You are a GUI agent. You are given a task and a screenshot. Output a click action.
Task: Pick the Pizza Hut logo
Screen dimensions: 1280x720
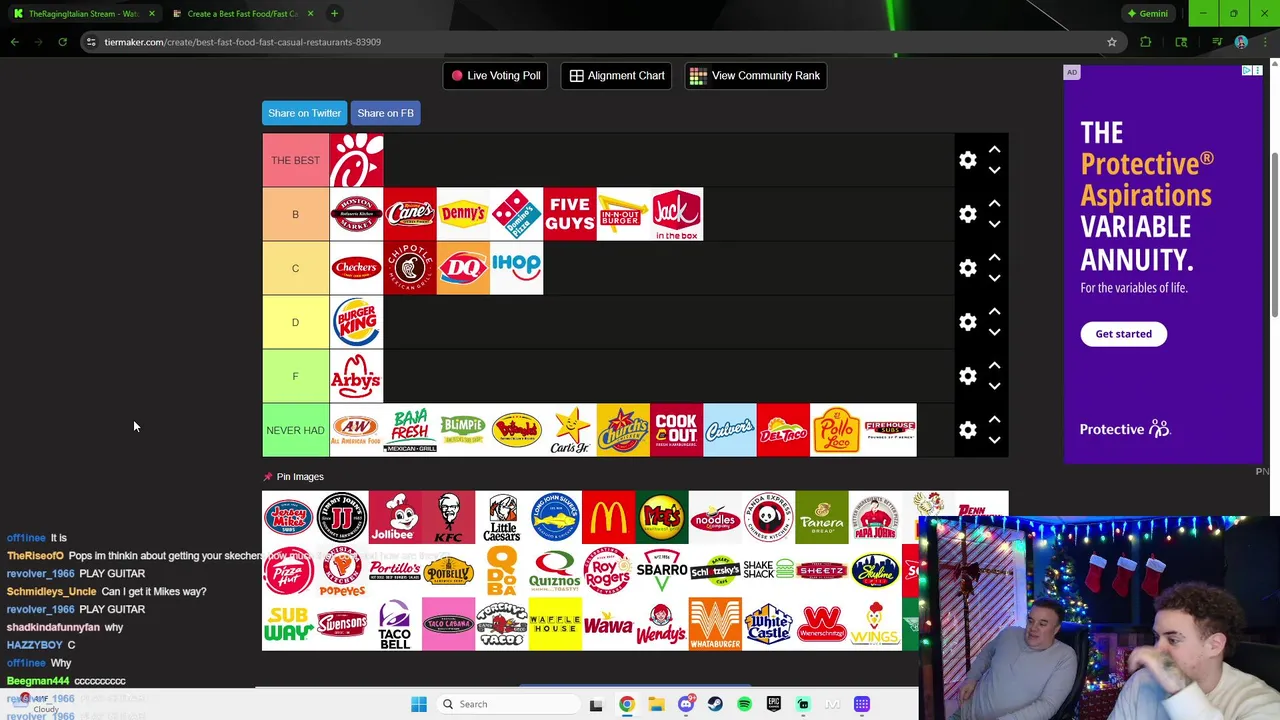point(288,571)
